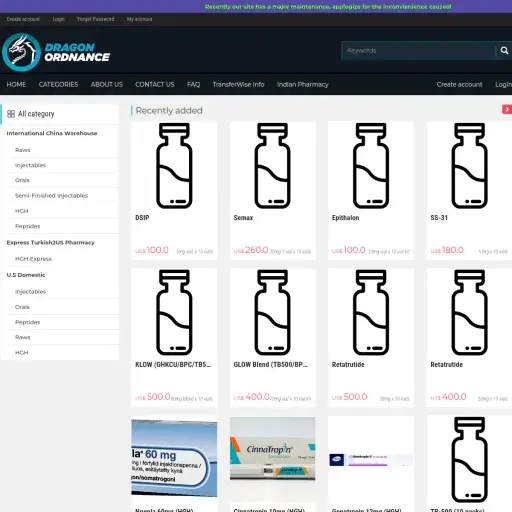Click the Dragon Ordnance logo
This screenshot has height=512, width=512.
coord(56,52)
